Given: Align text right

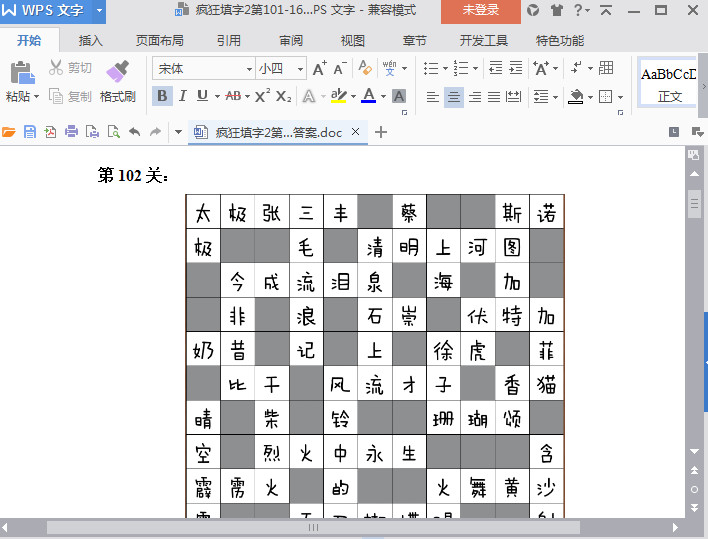Looking at the screenshot, I should [474, 96].
